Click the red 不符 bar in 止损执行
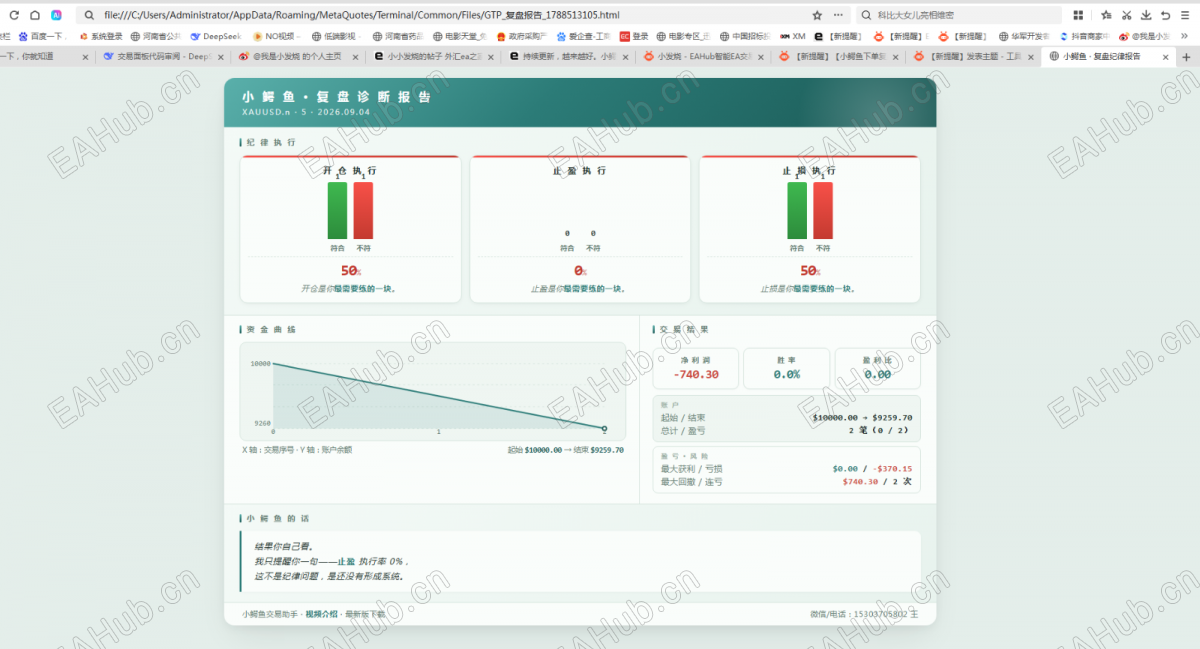Image resolution: width=1200 pixels, height=649 pixels. (x=822, y=210)
